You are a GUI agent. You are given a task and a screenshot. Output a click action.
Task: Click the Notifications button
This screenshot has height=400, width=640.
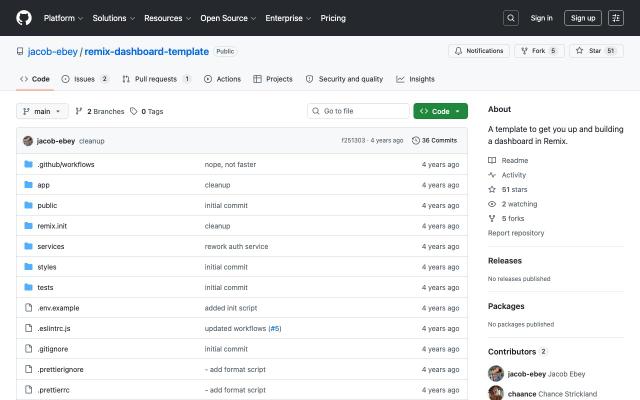click(x=479, y=51)
